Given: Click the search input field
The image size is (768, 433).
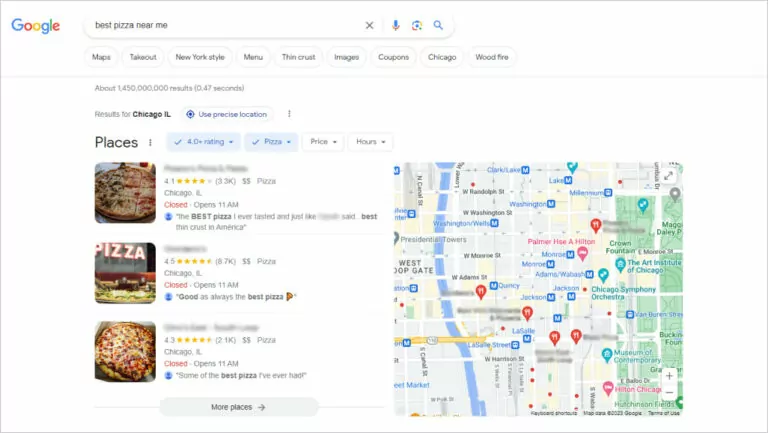Looking at the screenshot, I should click(x=220, y=26).
